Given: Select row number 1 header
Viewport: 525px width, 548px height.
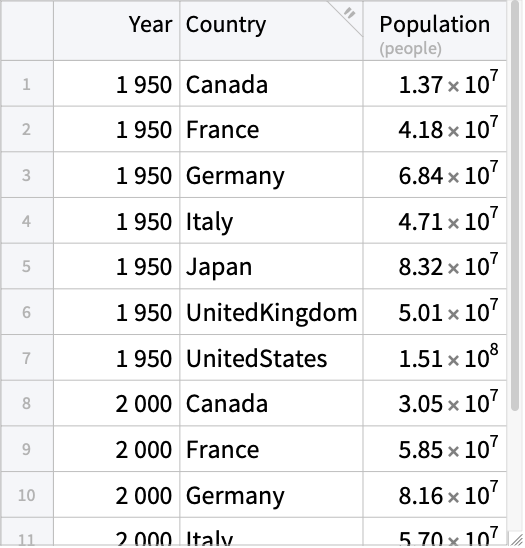Looking at the screenshot, I should click(x=27, y=84).
